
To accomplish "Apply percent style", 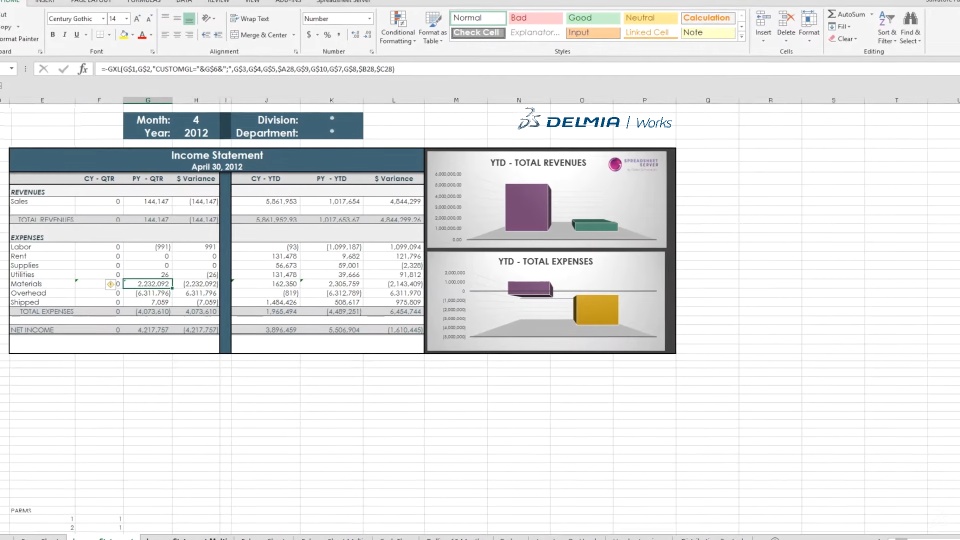I will click(327, 35).
